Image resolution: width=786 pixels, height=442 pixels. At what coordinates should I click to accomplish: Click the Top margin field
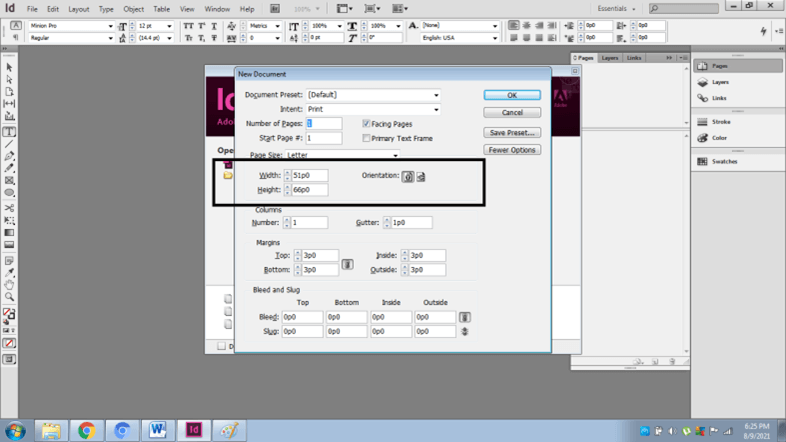tap(320, 256)
